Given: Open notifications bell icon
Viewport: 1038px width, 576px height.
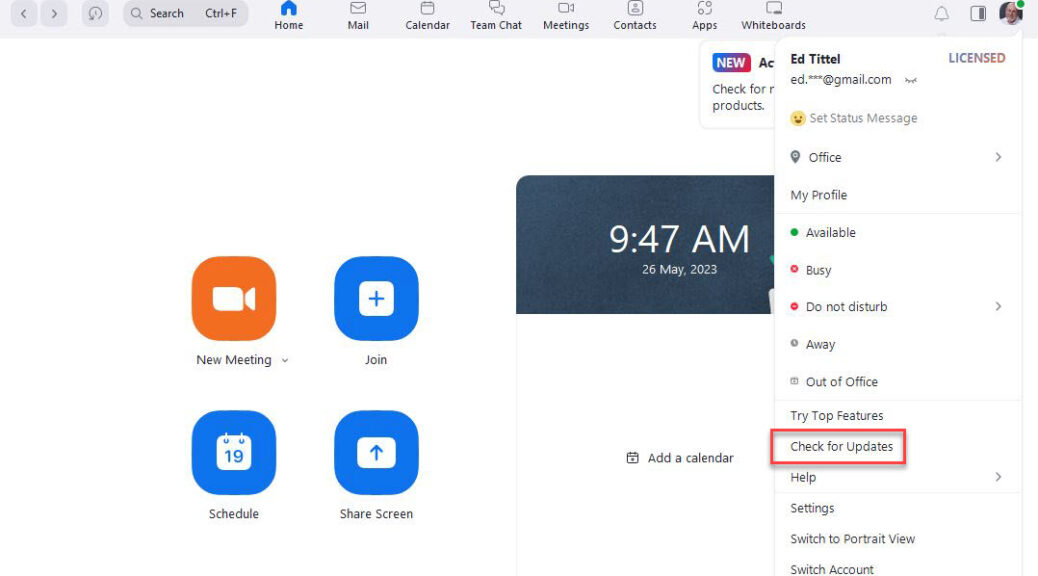Looking at the screenshot, I should [x=941, y=13].
